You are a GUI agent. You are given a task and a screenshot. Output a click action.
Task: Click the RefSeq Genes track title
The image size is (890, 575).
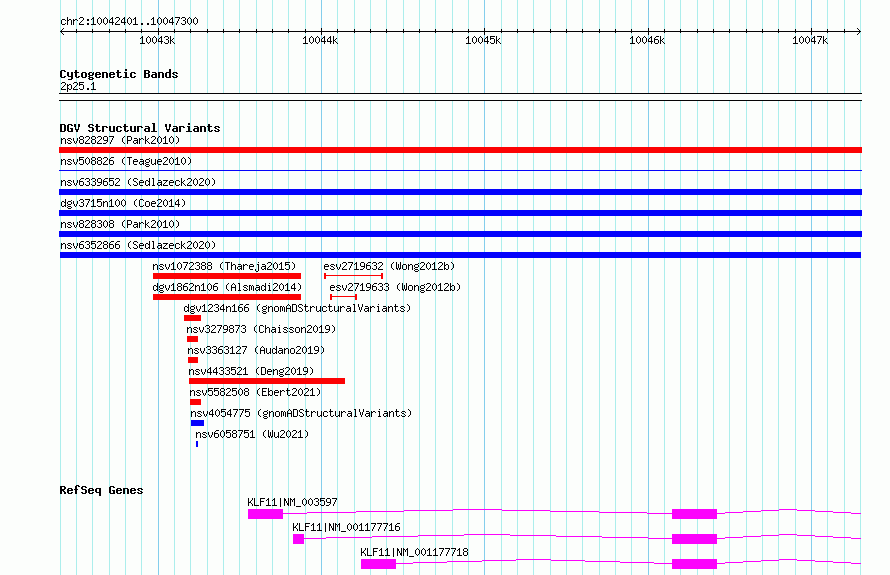click(x=101, y=490)
